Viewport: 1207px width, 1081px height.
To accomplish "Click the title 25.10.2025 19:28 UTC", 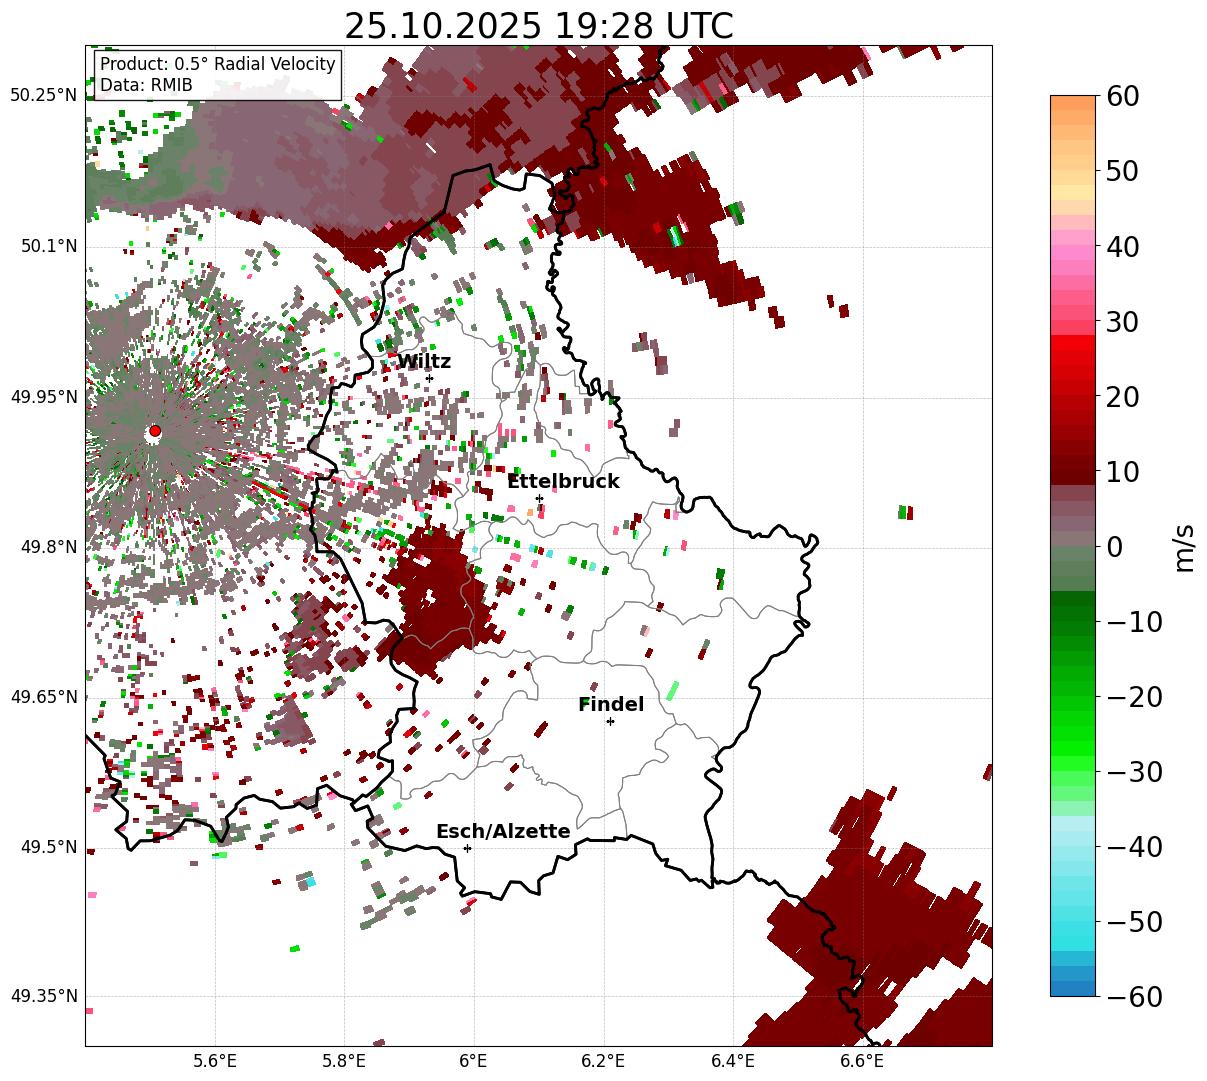I will (539, 25).
